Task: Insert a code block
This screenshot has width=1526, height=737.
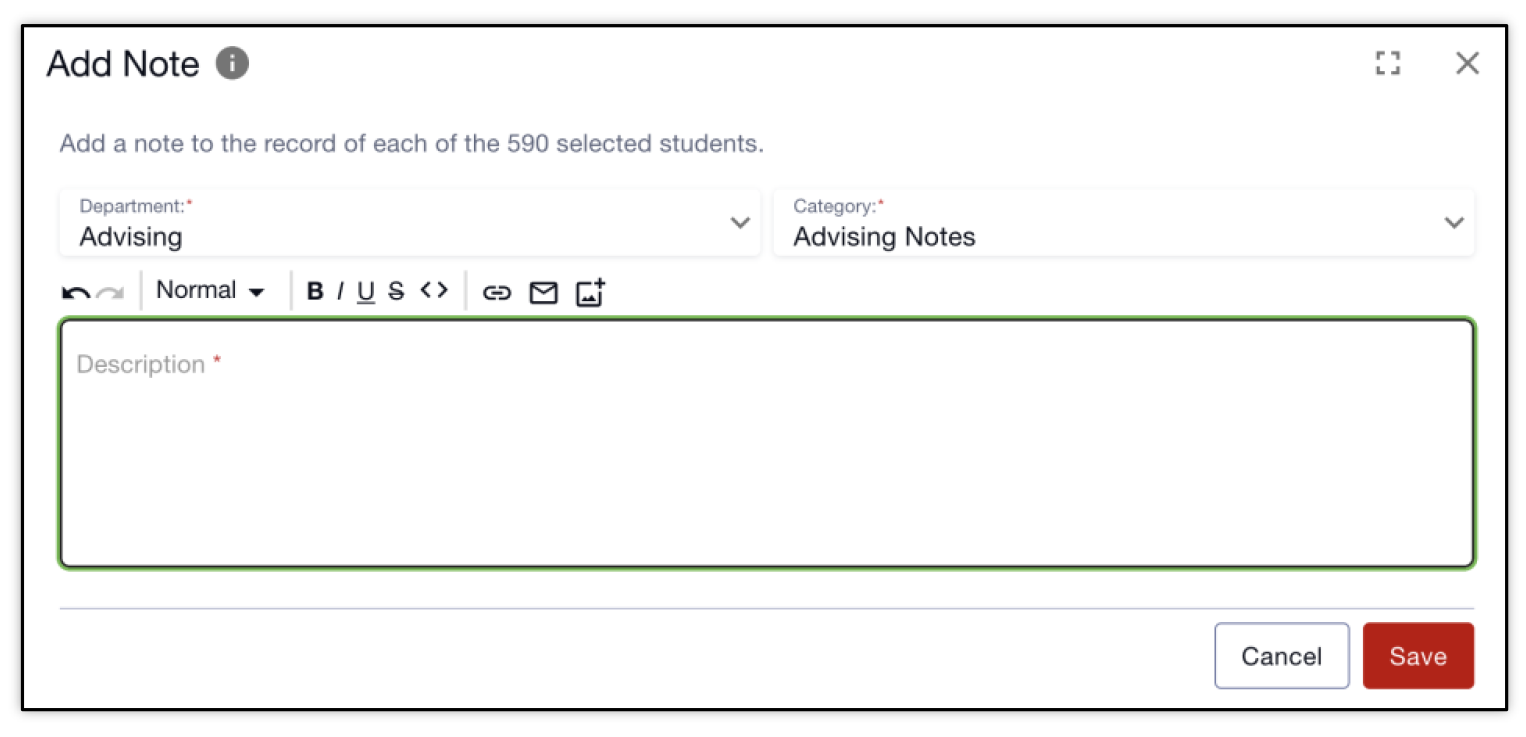Action: click(434, 290)
